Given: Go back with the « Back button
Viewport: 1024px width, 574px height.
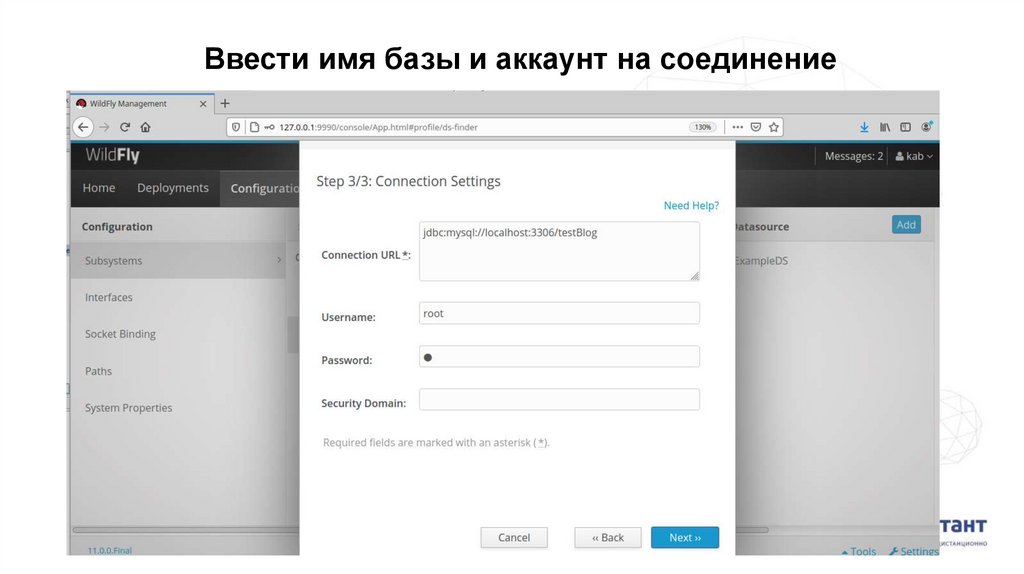Looking at the screenshot, I should (x=607, y=537).
